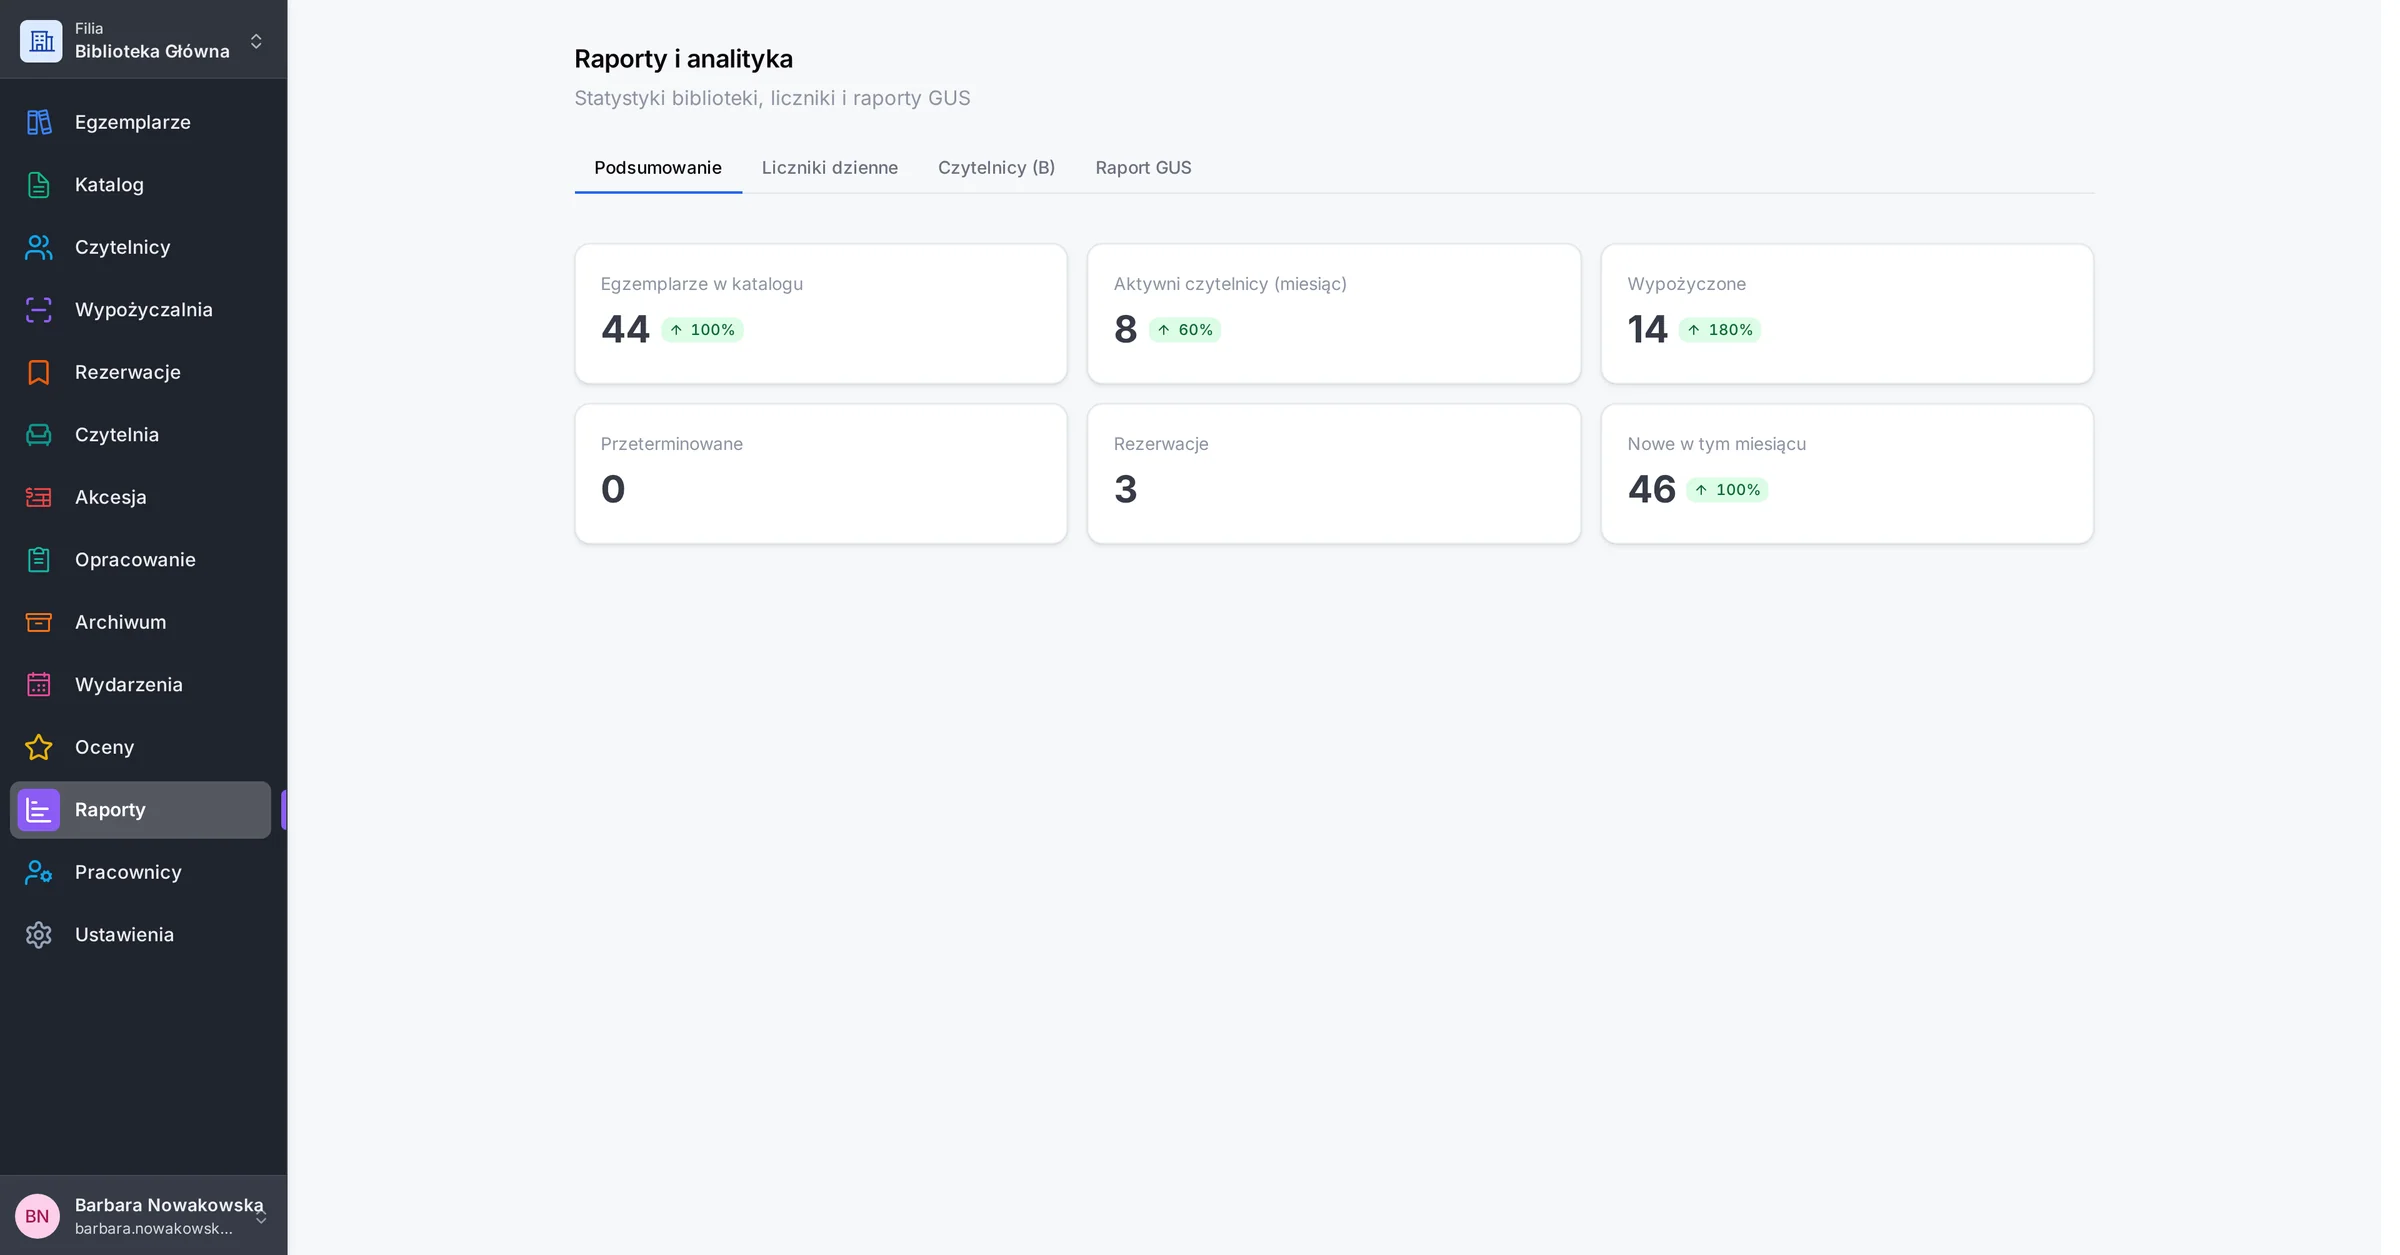
Task: Click the Wypożyczone statistics card
Action: [x=1846, y=314]
